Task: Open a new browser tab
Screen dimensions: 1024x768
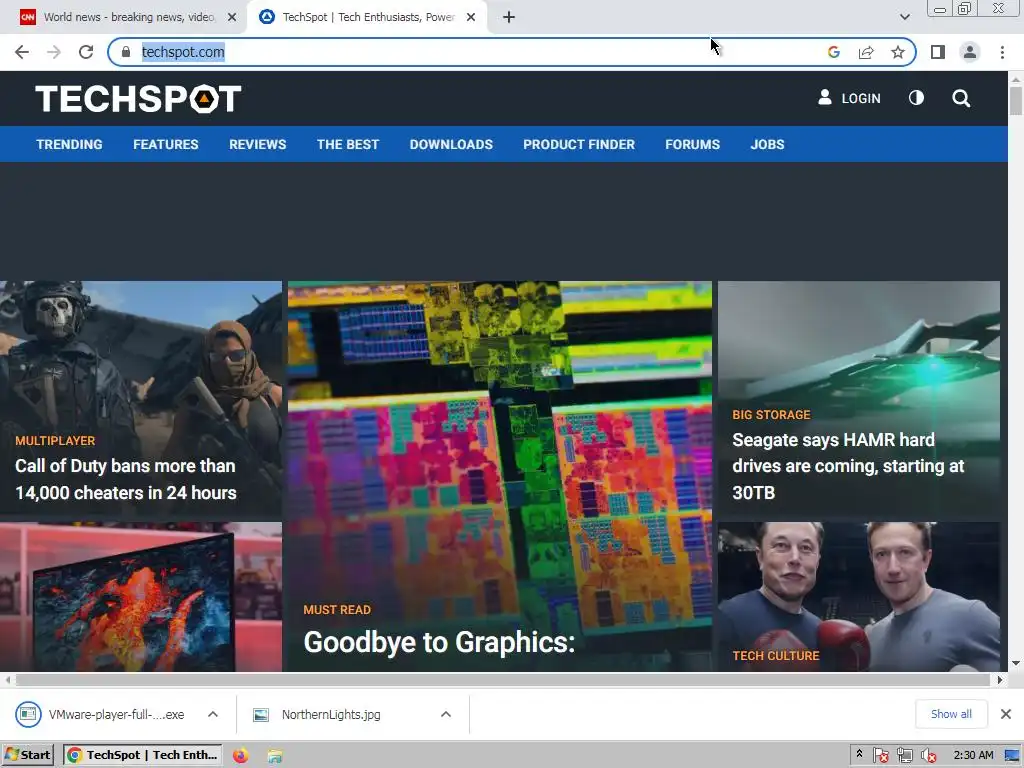Action: point(509,17)
